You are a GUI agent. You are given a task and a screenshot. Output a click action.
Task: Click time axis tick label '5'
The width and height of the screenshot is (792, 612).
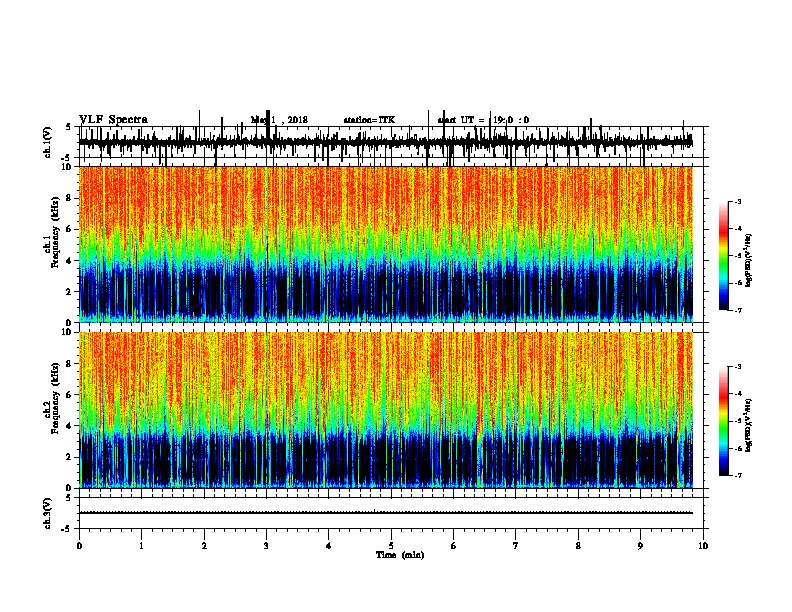(x=391, y=546)
